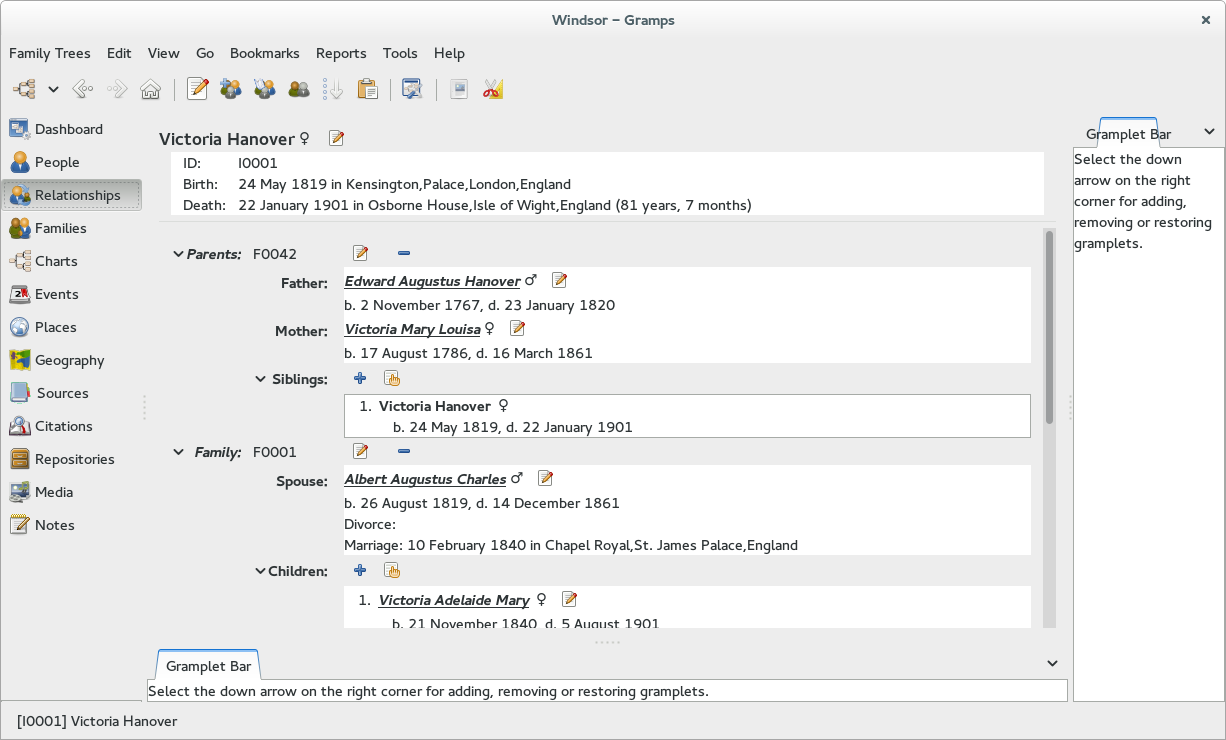The height and width of the screenshot is (740, 1226).
Task: Go back to the previous person in history
Action: pos(83,89)
